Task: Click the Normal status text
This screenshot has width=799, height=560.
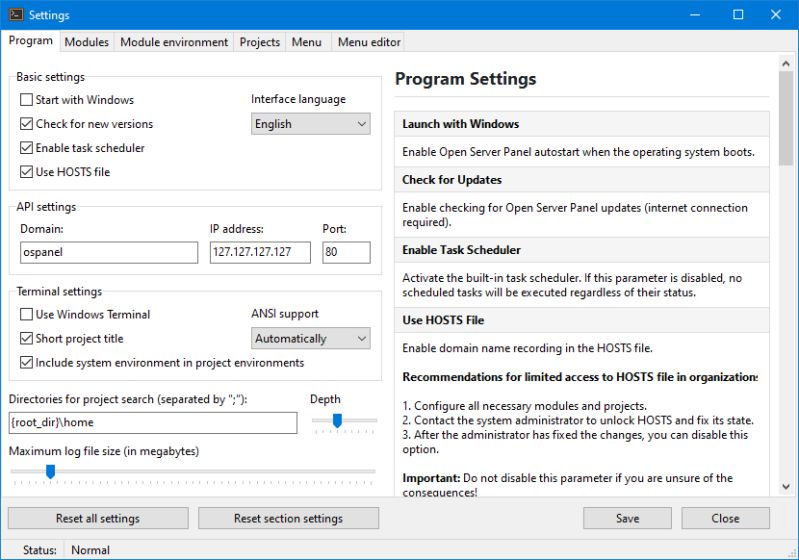Action: [90, 550]
